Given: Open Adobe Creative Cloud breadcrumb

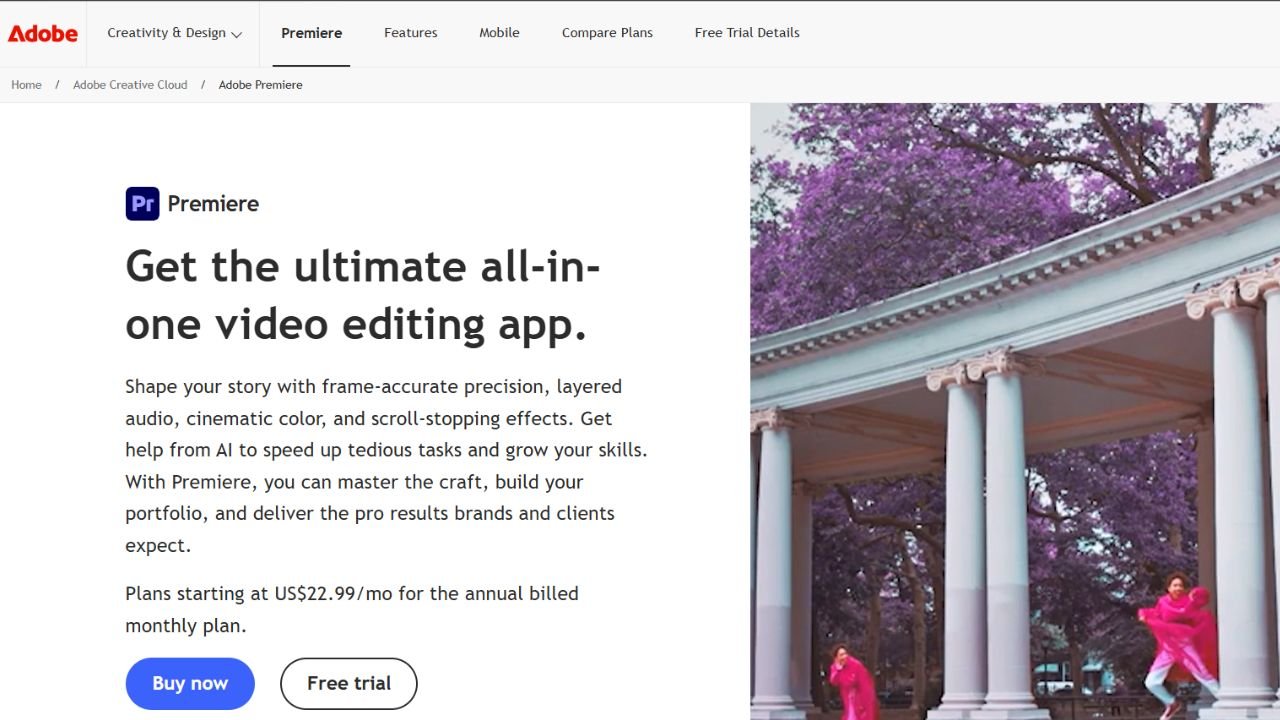Looking at the screenshot, I should (130, 85).
